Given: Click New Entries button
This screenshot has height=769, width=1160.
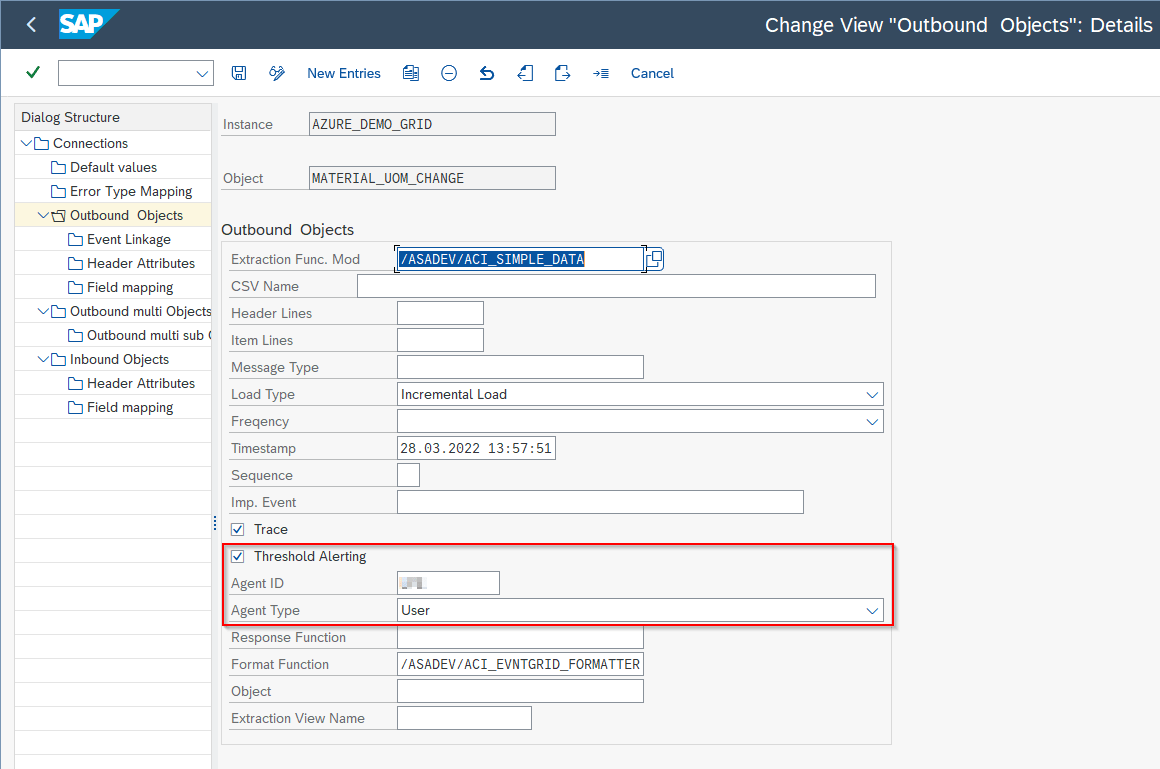Looking at the screenshot, I should [x=344, y=73].
